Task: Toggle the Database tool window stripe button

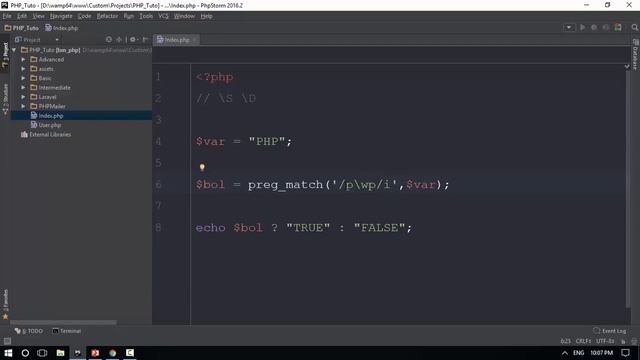Action: click(635, 55)
